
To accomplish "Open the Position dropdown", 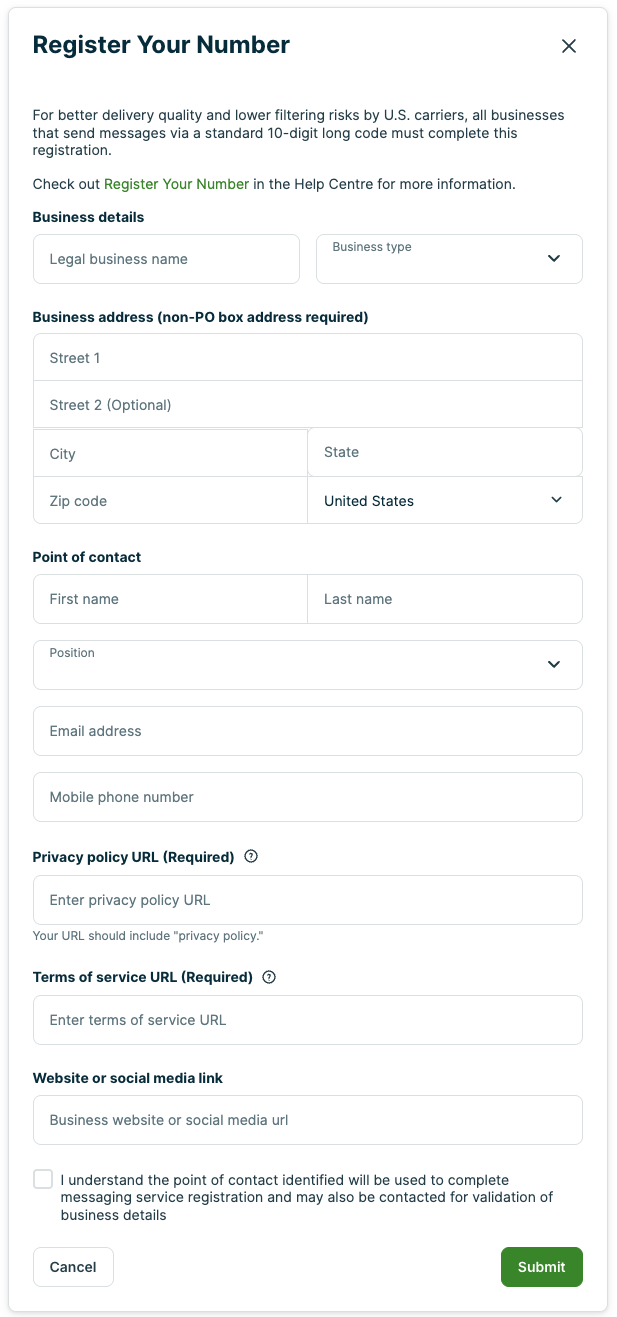I will (307, 665).
